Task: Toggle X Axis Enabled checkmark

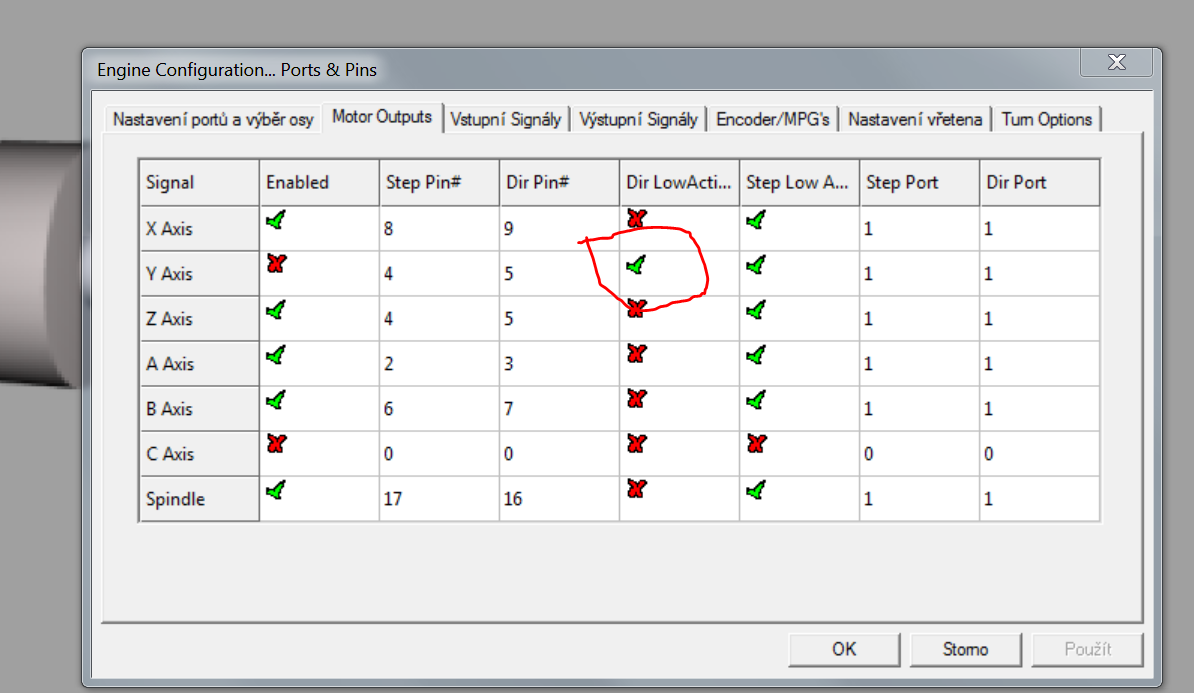Action: [275, 220]
